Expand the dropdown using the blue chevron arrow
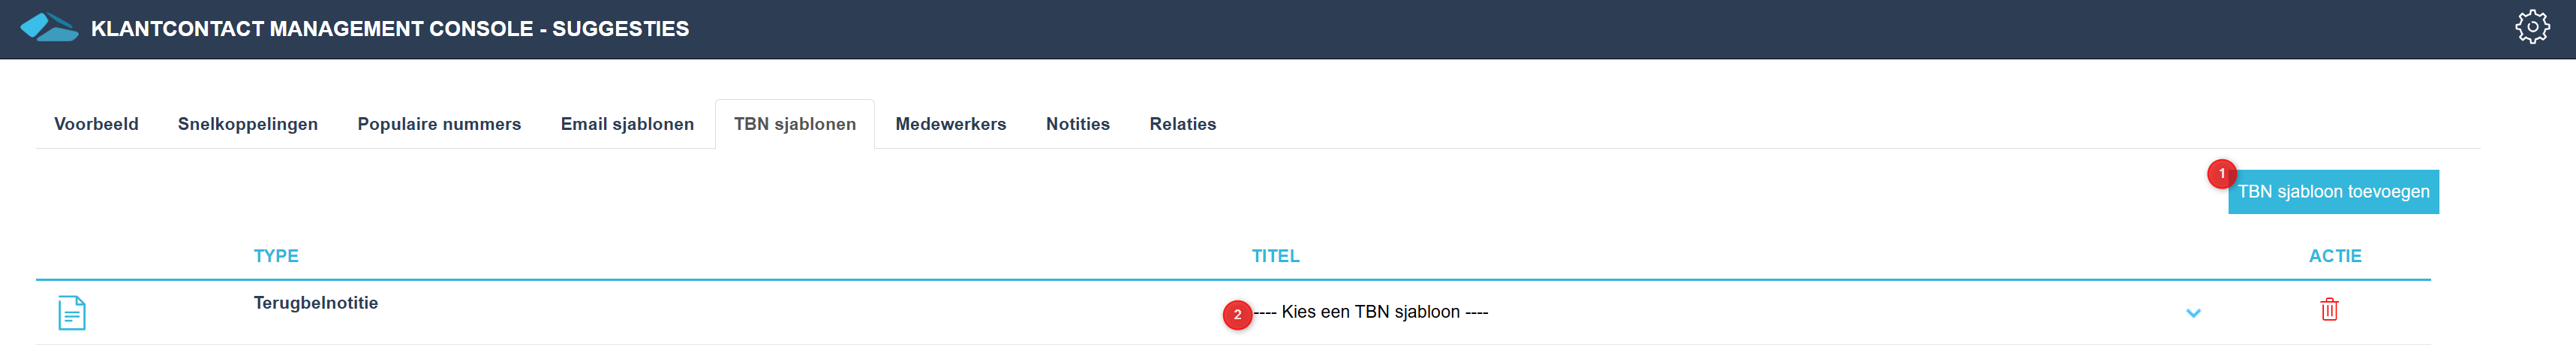Screen dimensions: 2576x347 pyautogui.click(x=2193, y=313)
